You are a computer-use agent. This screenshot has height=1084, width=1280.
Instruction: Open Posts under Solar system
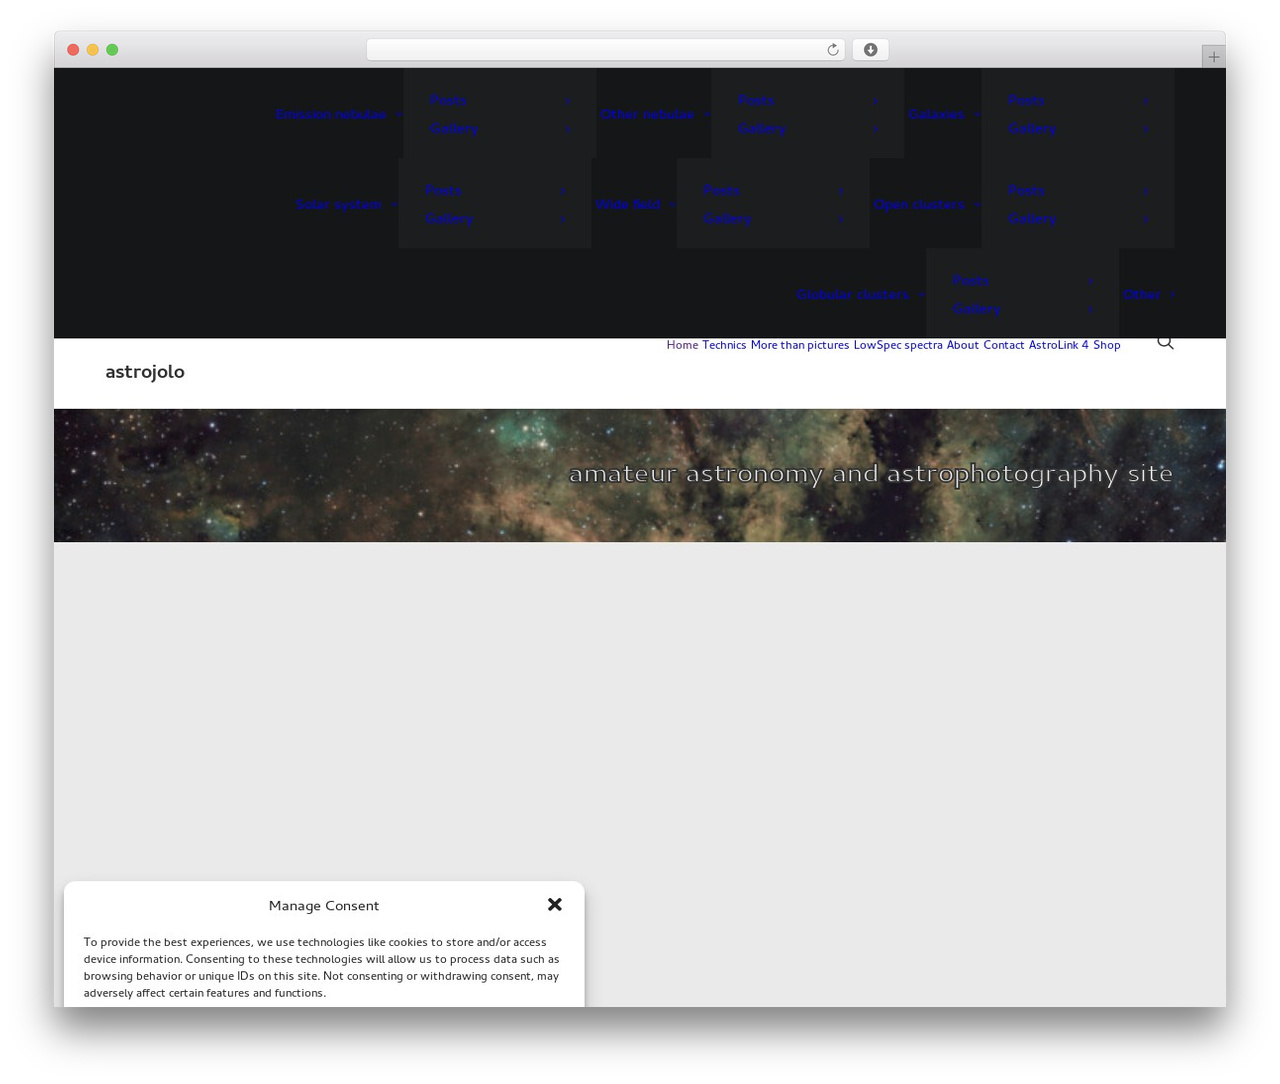pos(444,190)
